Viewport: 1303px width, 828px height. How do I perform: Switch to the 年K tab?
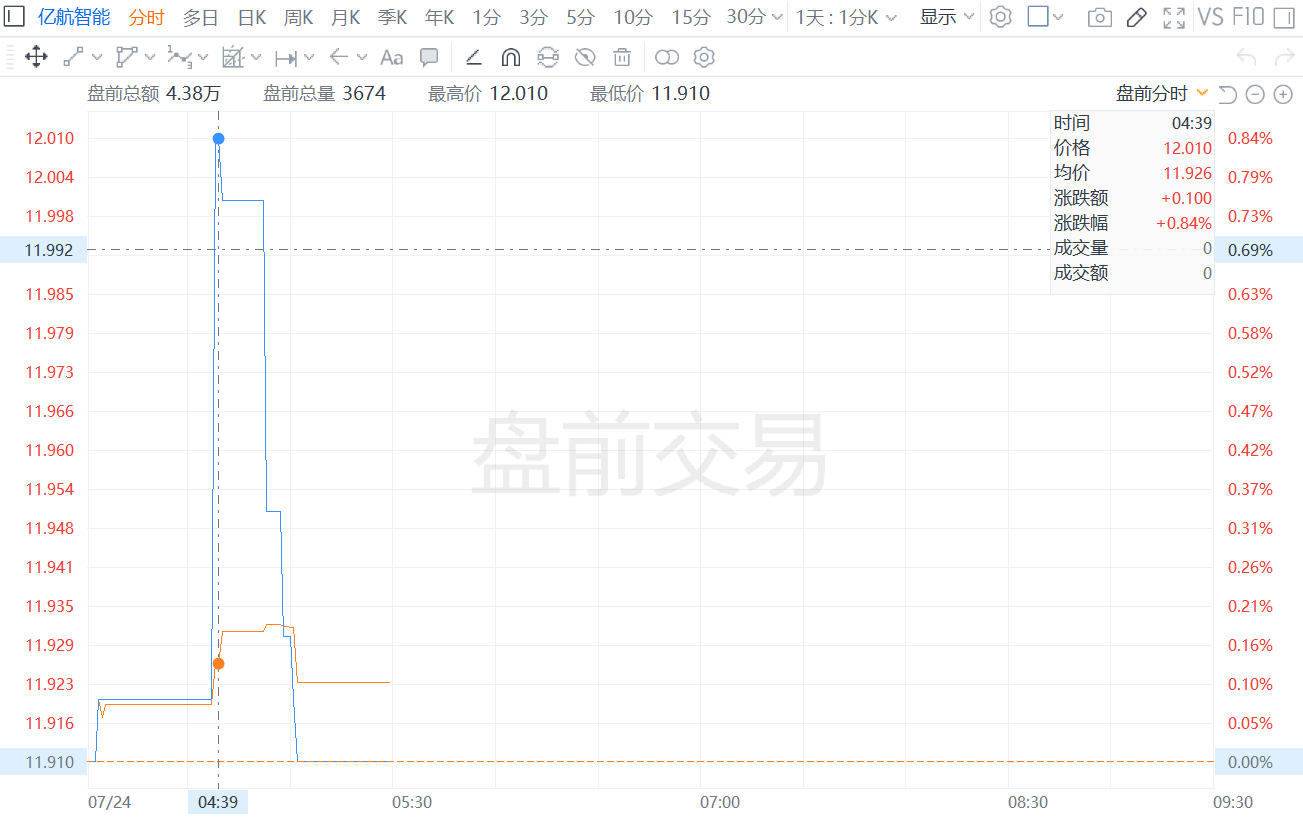pos(440,17)
